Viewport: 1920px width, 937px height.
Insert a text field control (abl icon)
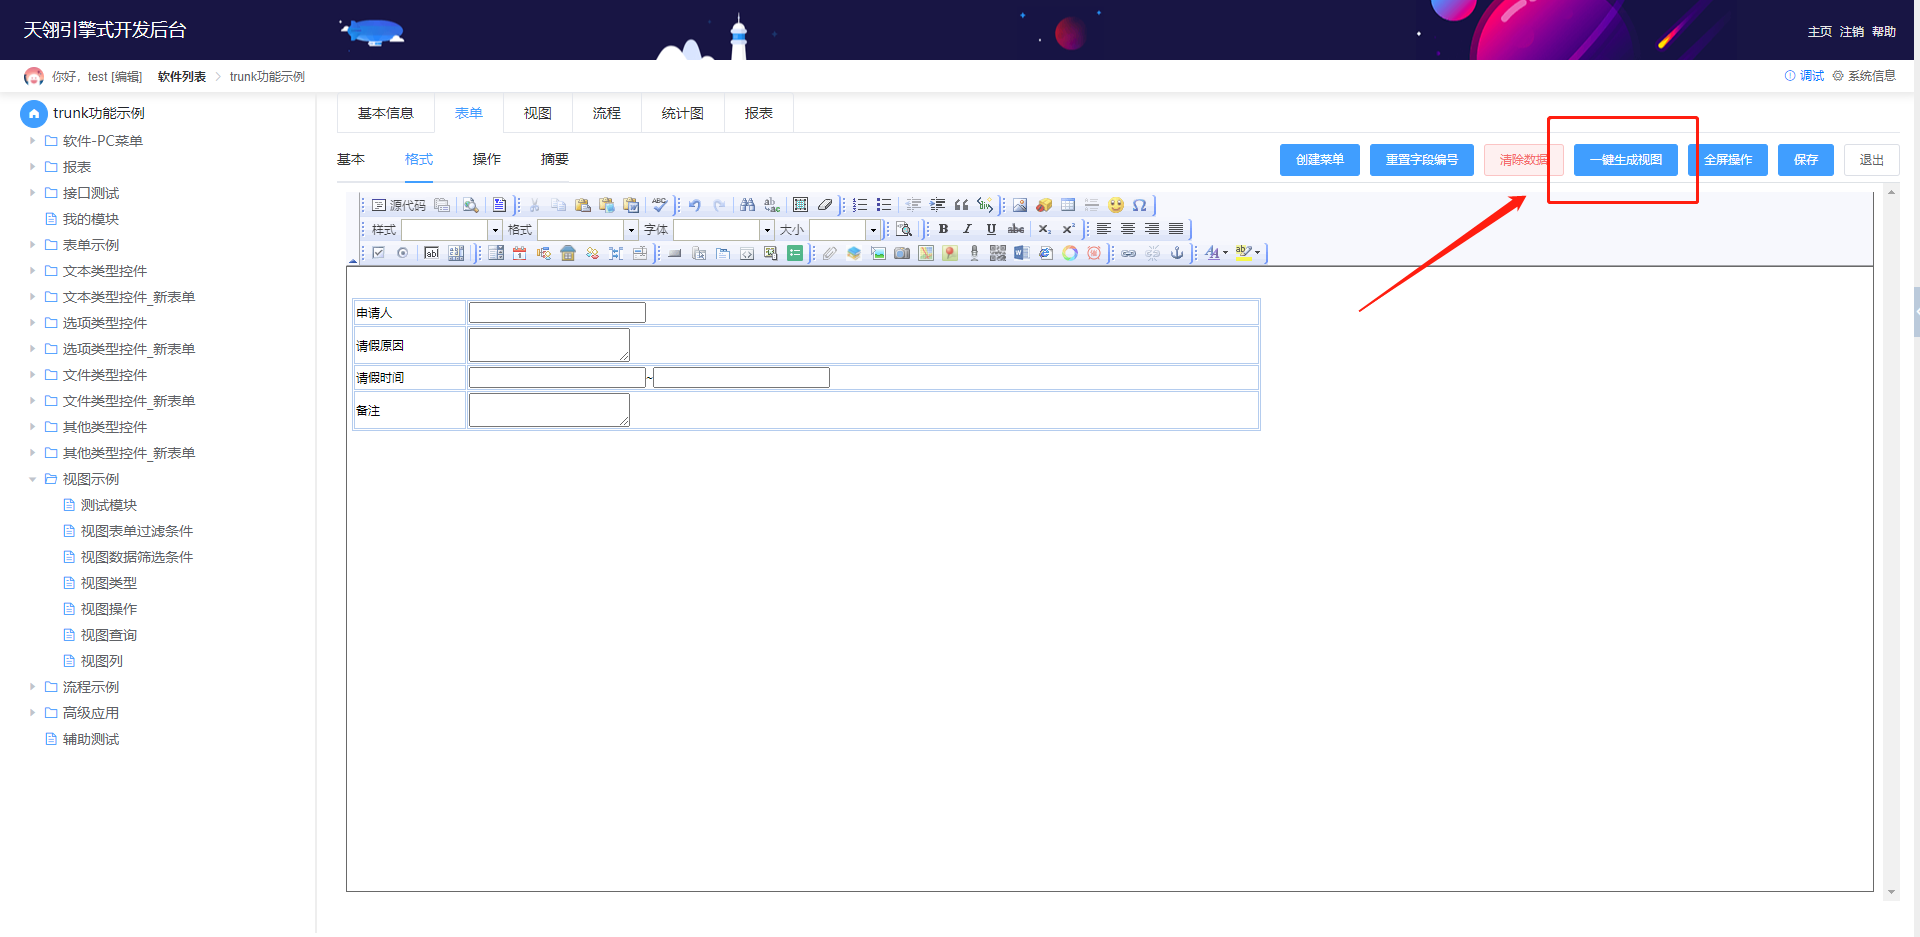(432, 253)
